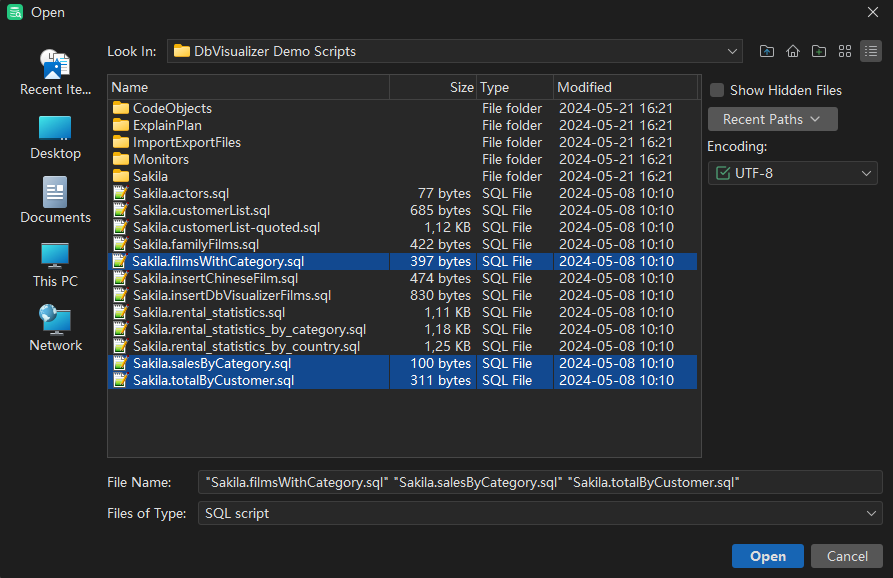Viewport: 893px width, 578px height.
Task: Click the Open button
Action: coord(767,556)
